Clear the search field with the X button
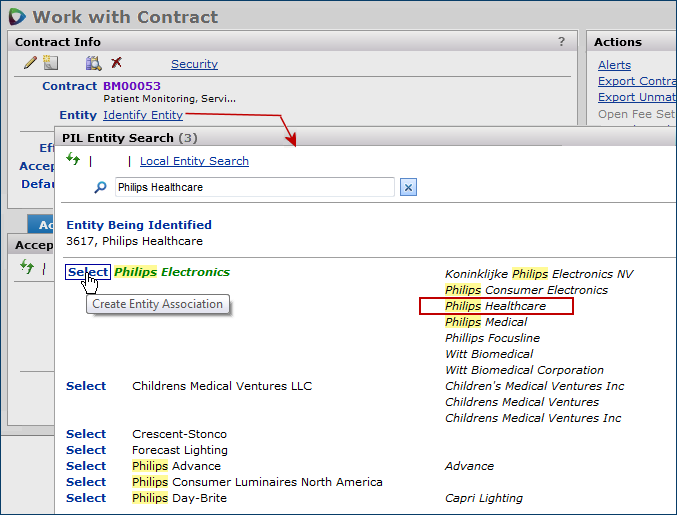This screenshot has height=515, width=677. (x=408, y=187)
